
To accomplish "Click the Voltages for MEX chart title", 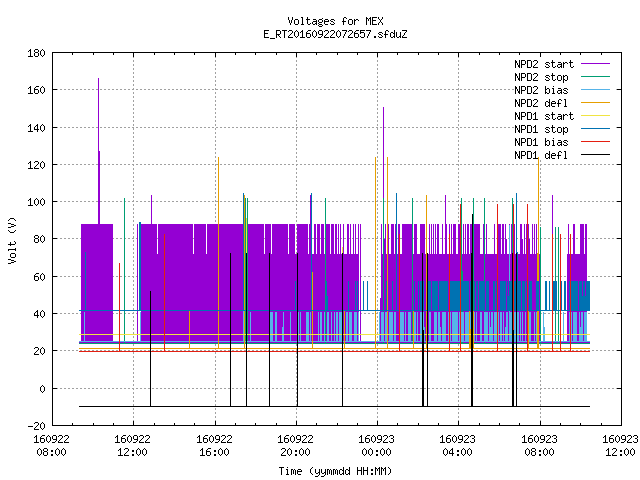I will click(x=335, y=21).
